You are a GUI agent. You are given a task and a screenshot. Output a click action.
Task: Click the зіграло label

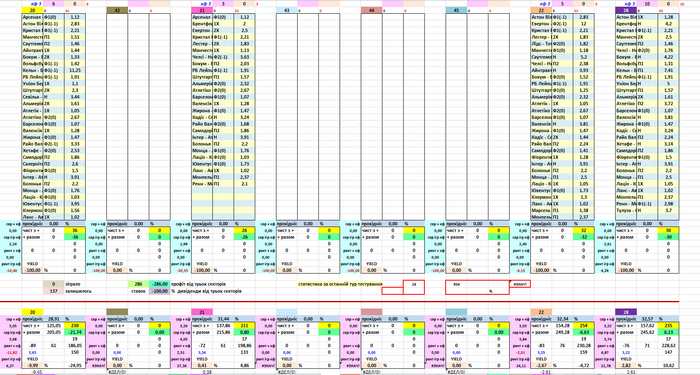point(74,284)
